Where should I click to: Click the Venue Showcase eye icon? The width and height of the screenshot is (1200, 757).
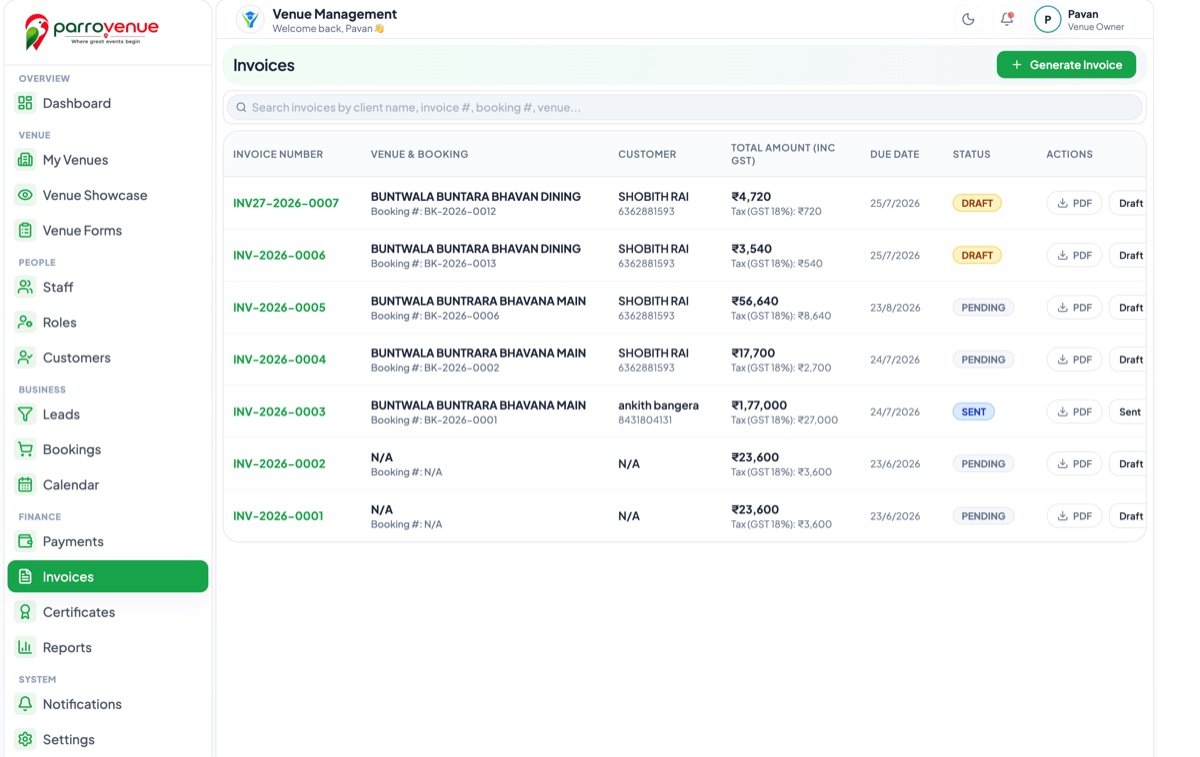tap(26, 195)
